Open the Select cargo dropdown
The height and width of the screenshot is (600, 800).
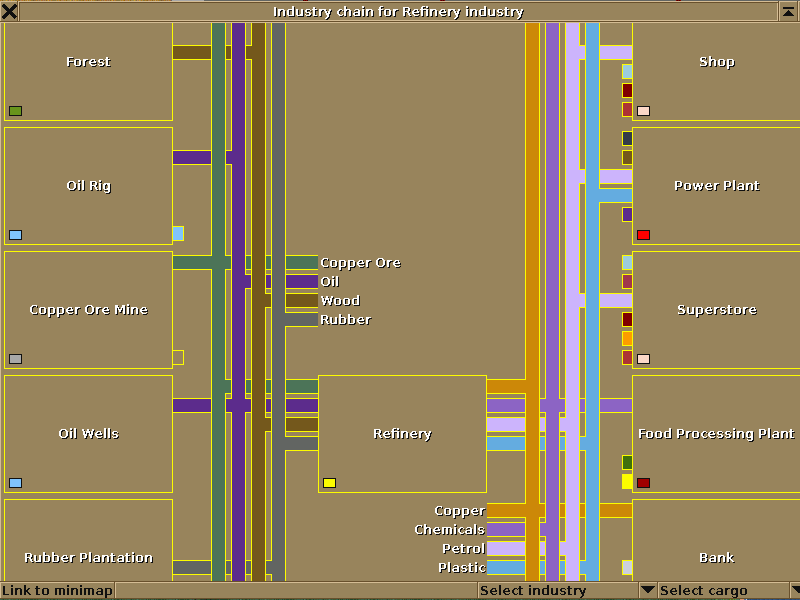tap(729, 590)
